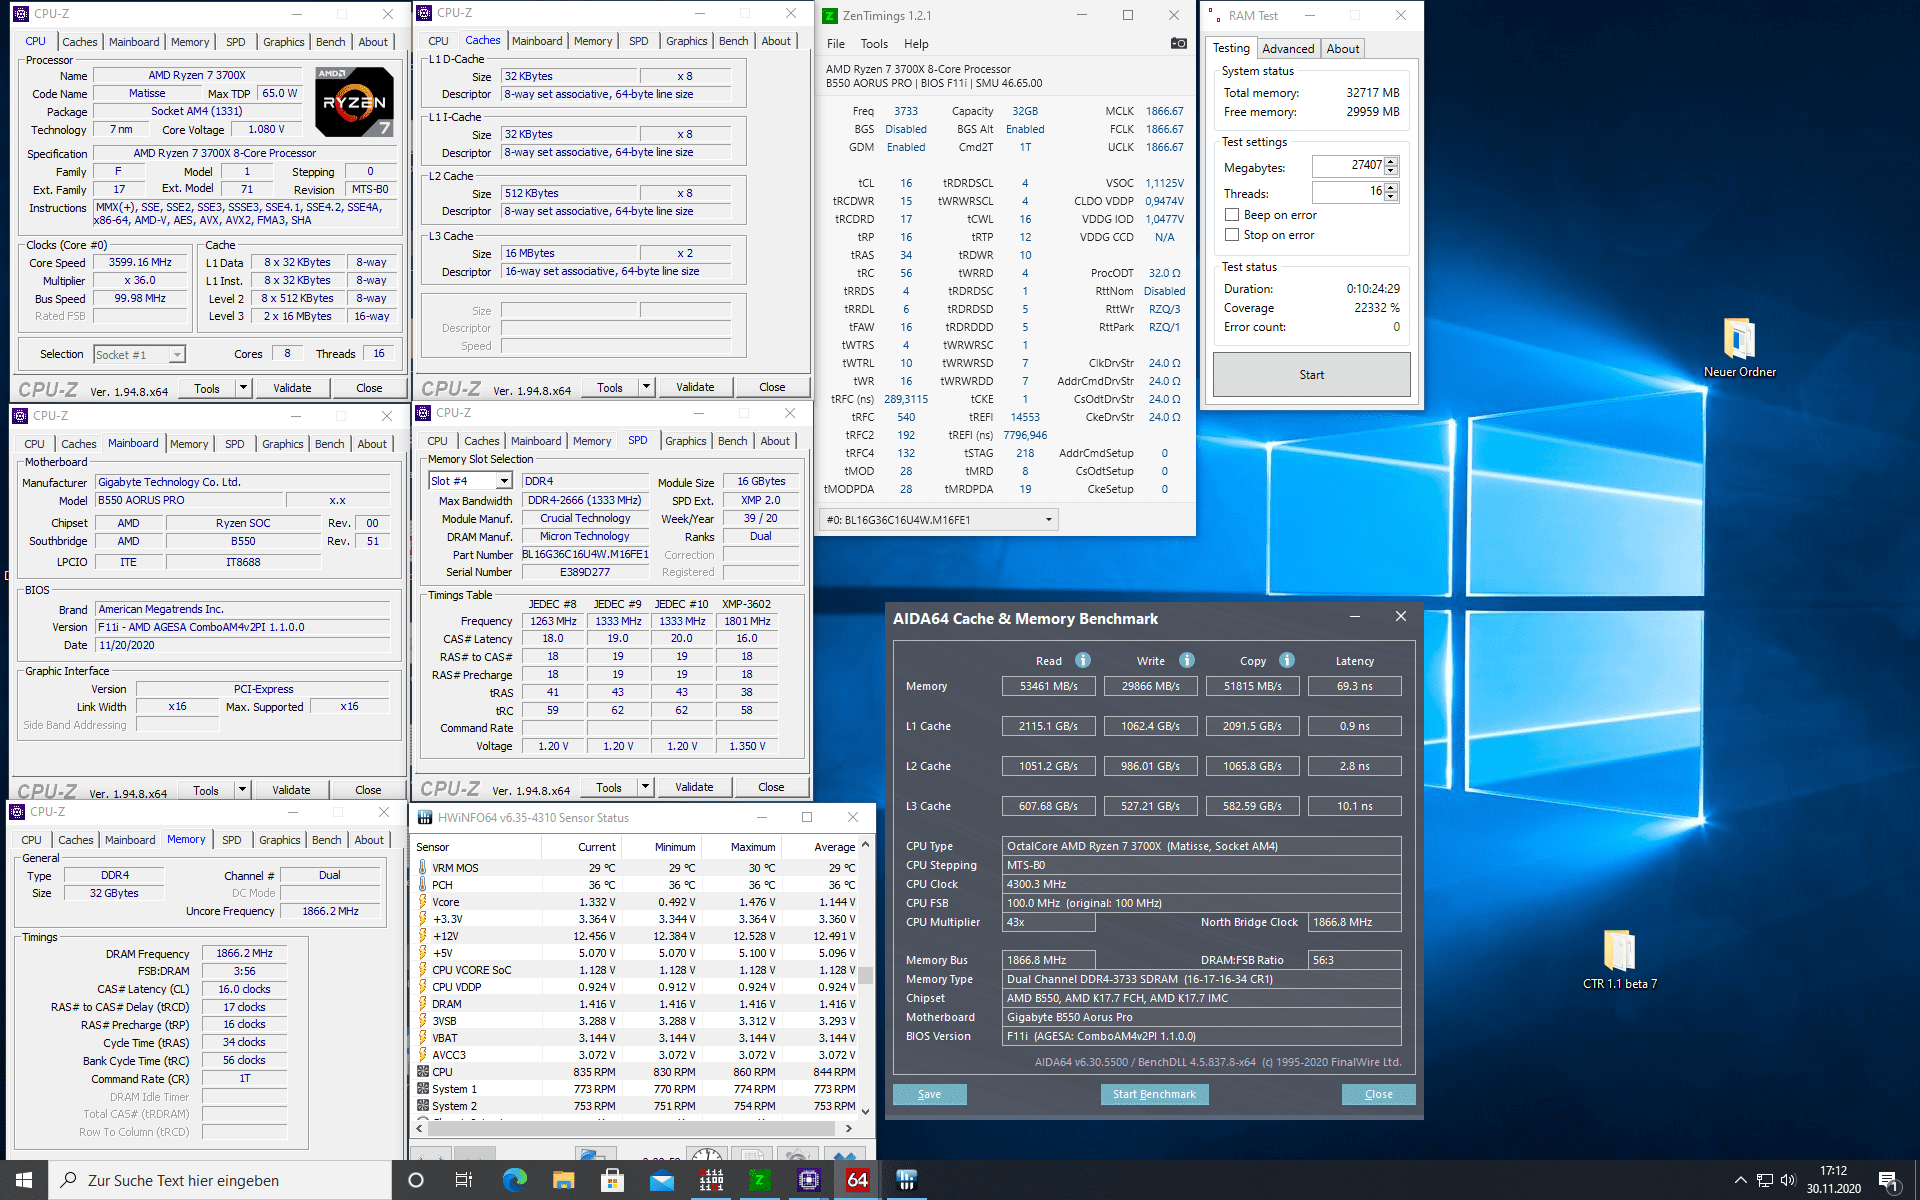The height and width of the screenshot is (1200, 1920).
Task: Select the Vcore row in HWiNFO
Action: click(x=636, y=902)
